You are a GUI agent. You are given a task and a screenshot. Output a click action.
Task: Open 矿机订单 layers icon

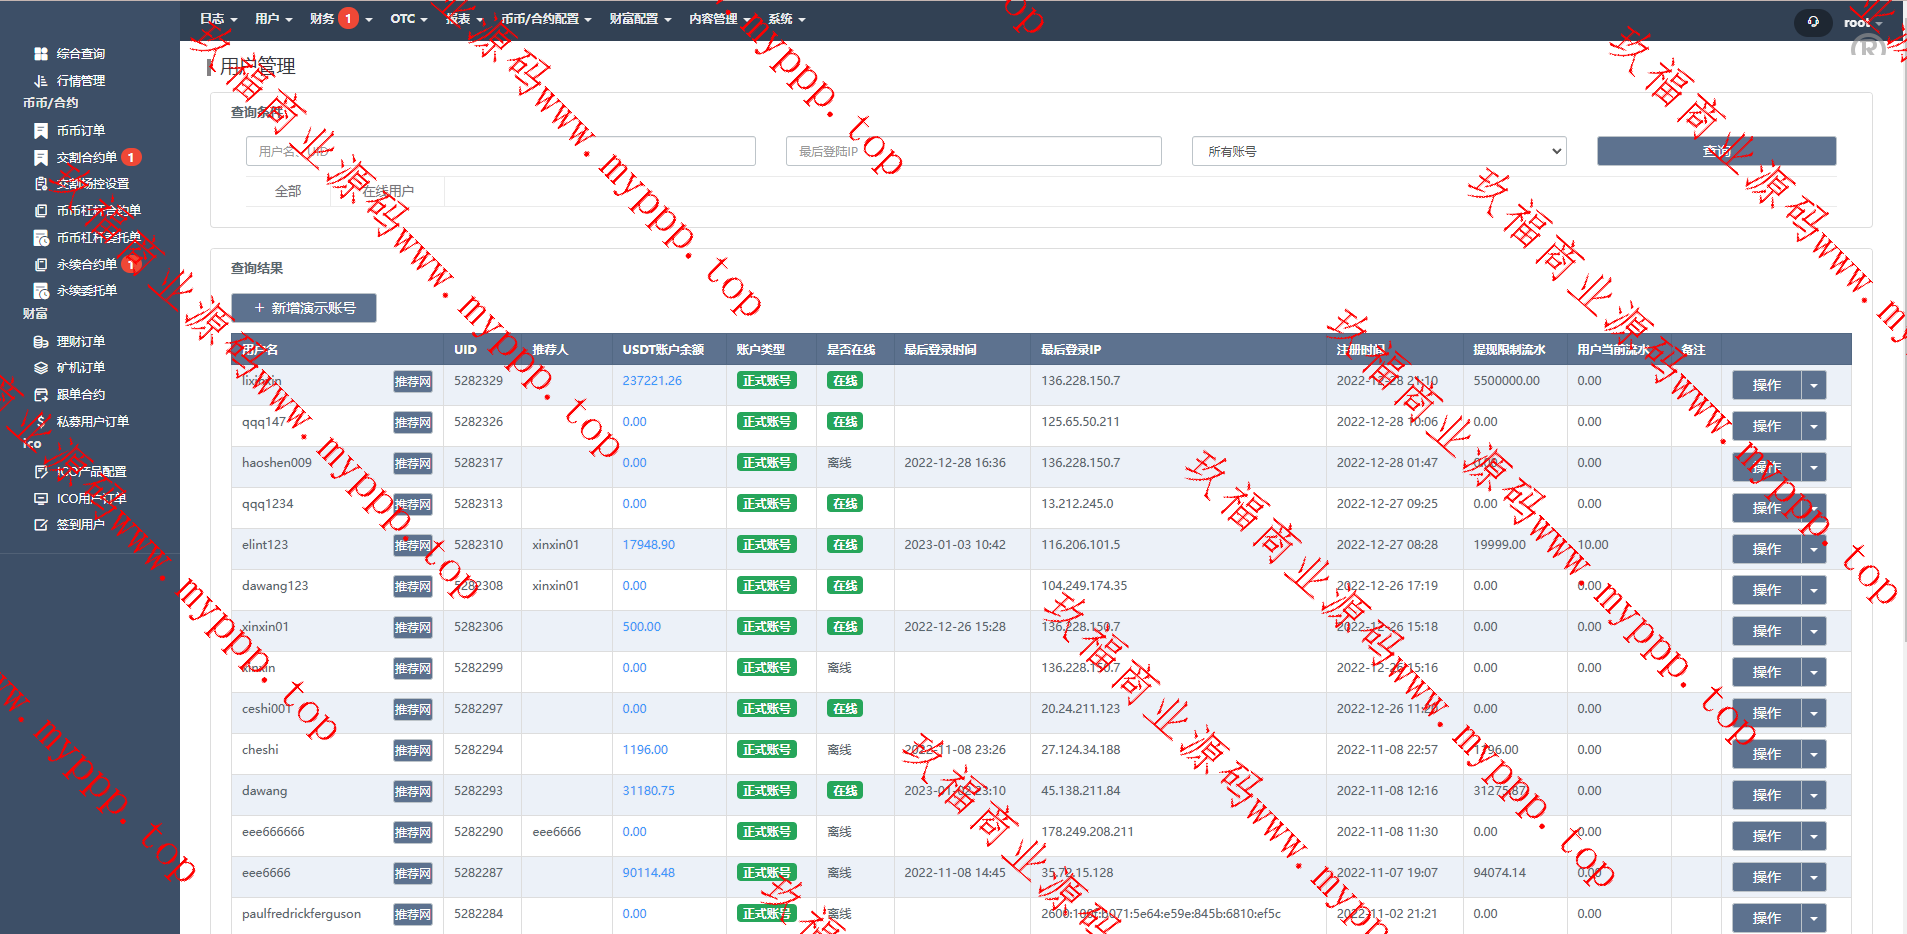click(x=41, y=368)
